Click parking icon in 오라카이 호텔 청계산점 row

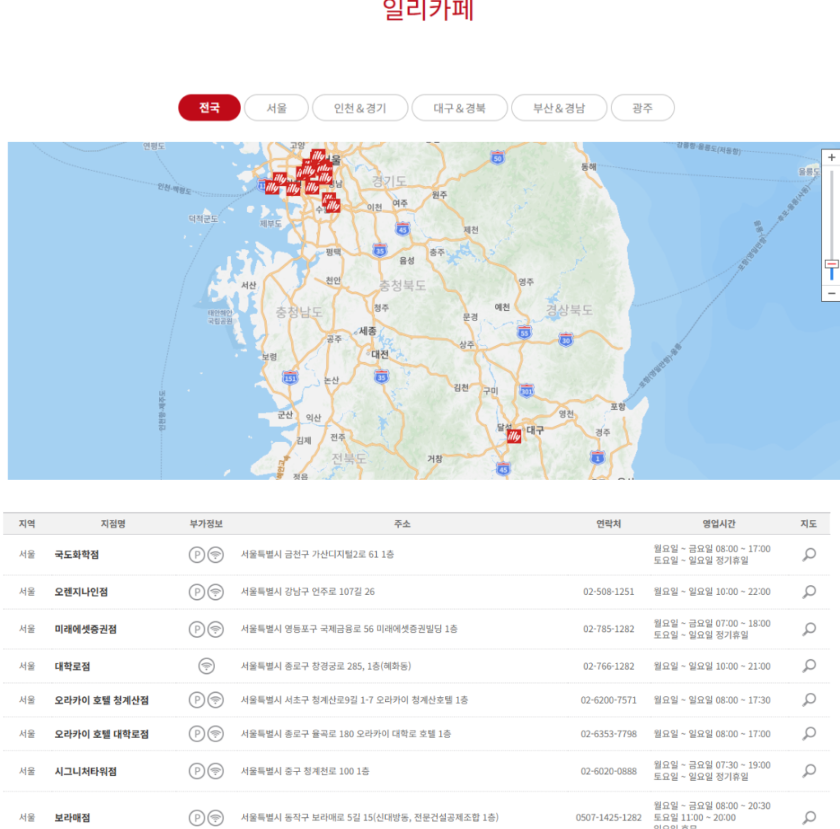coord(197,700)
